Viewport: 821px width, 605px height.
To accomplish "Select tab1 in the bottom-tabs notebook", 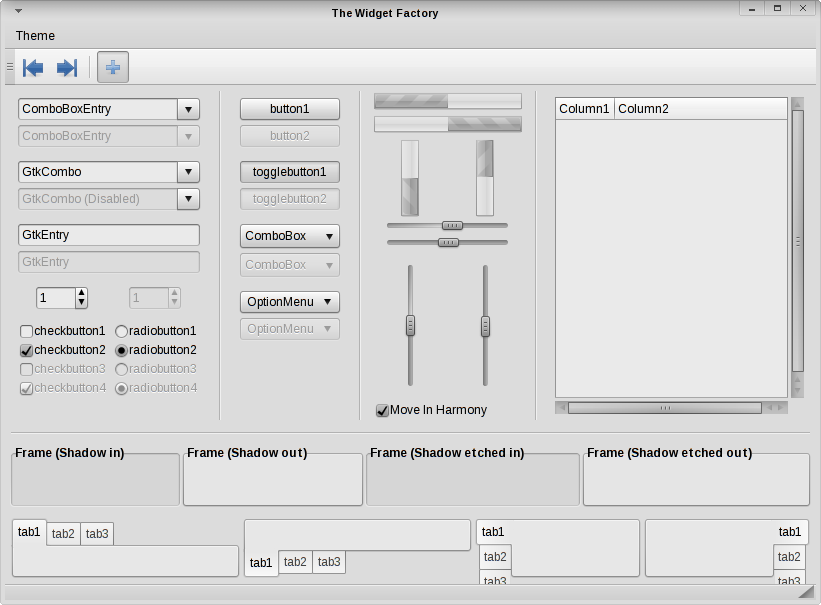I will pyautogui.click(x=261, y=563).
